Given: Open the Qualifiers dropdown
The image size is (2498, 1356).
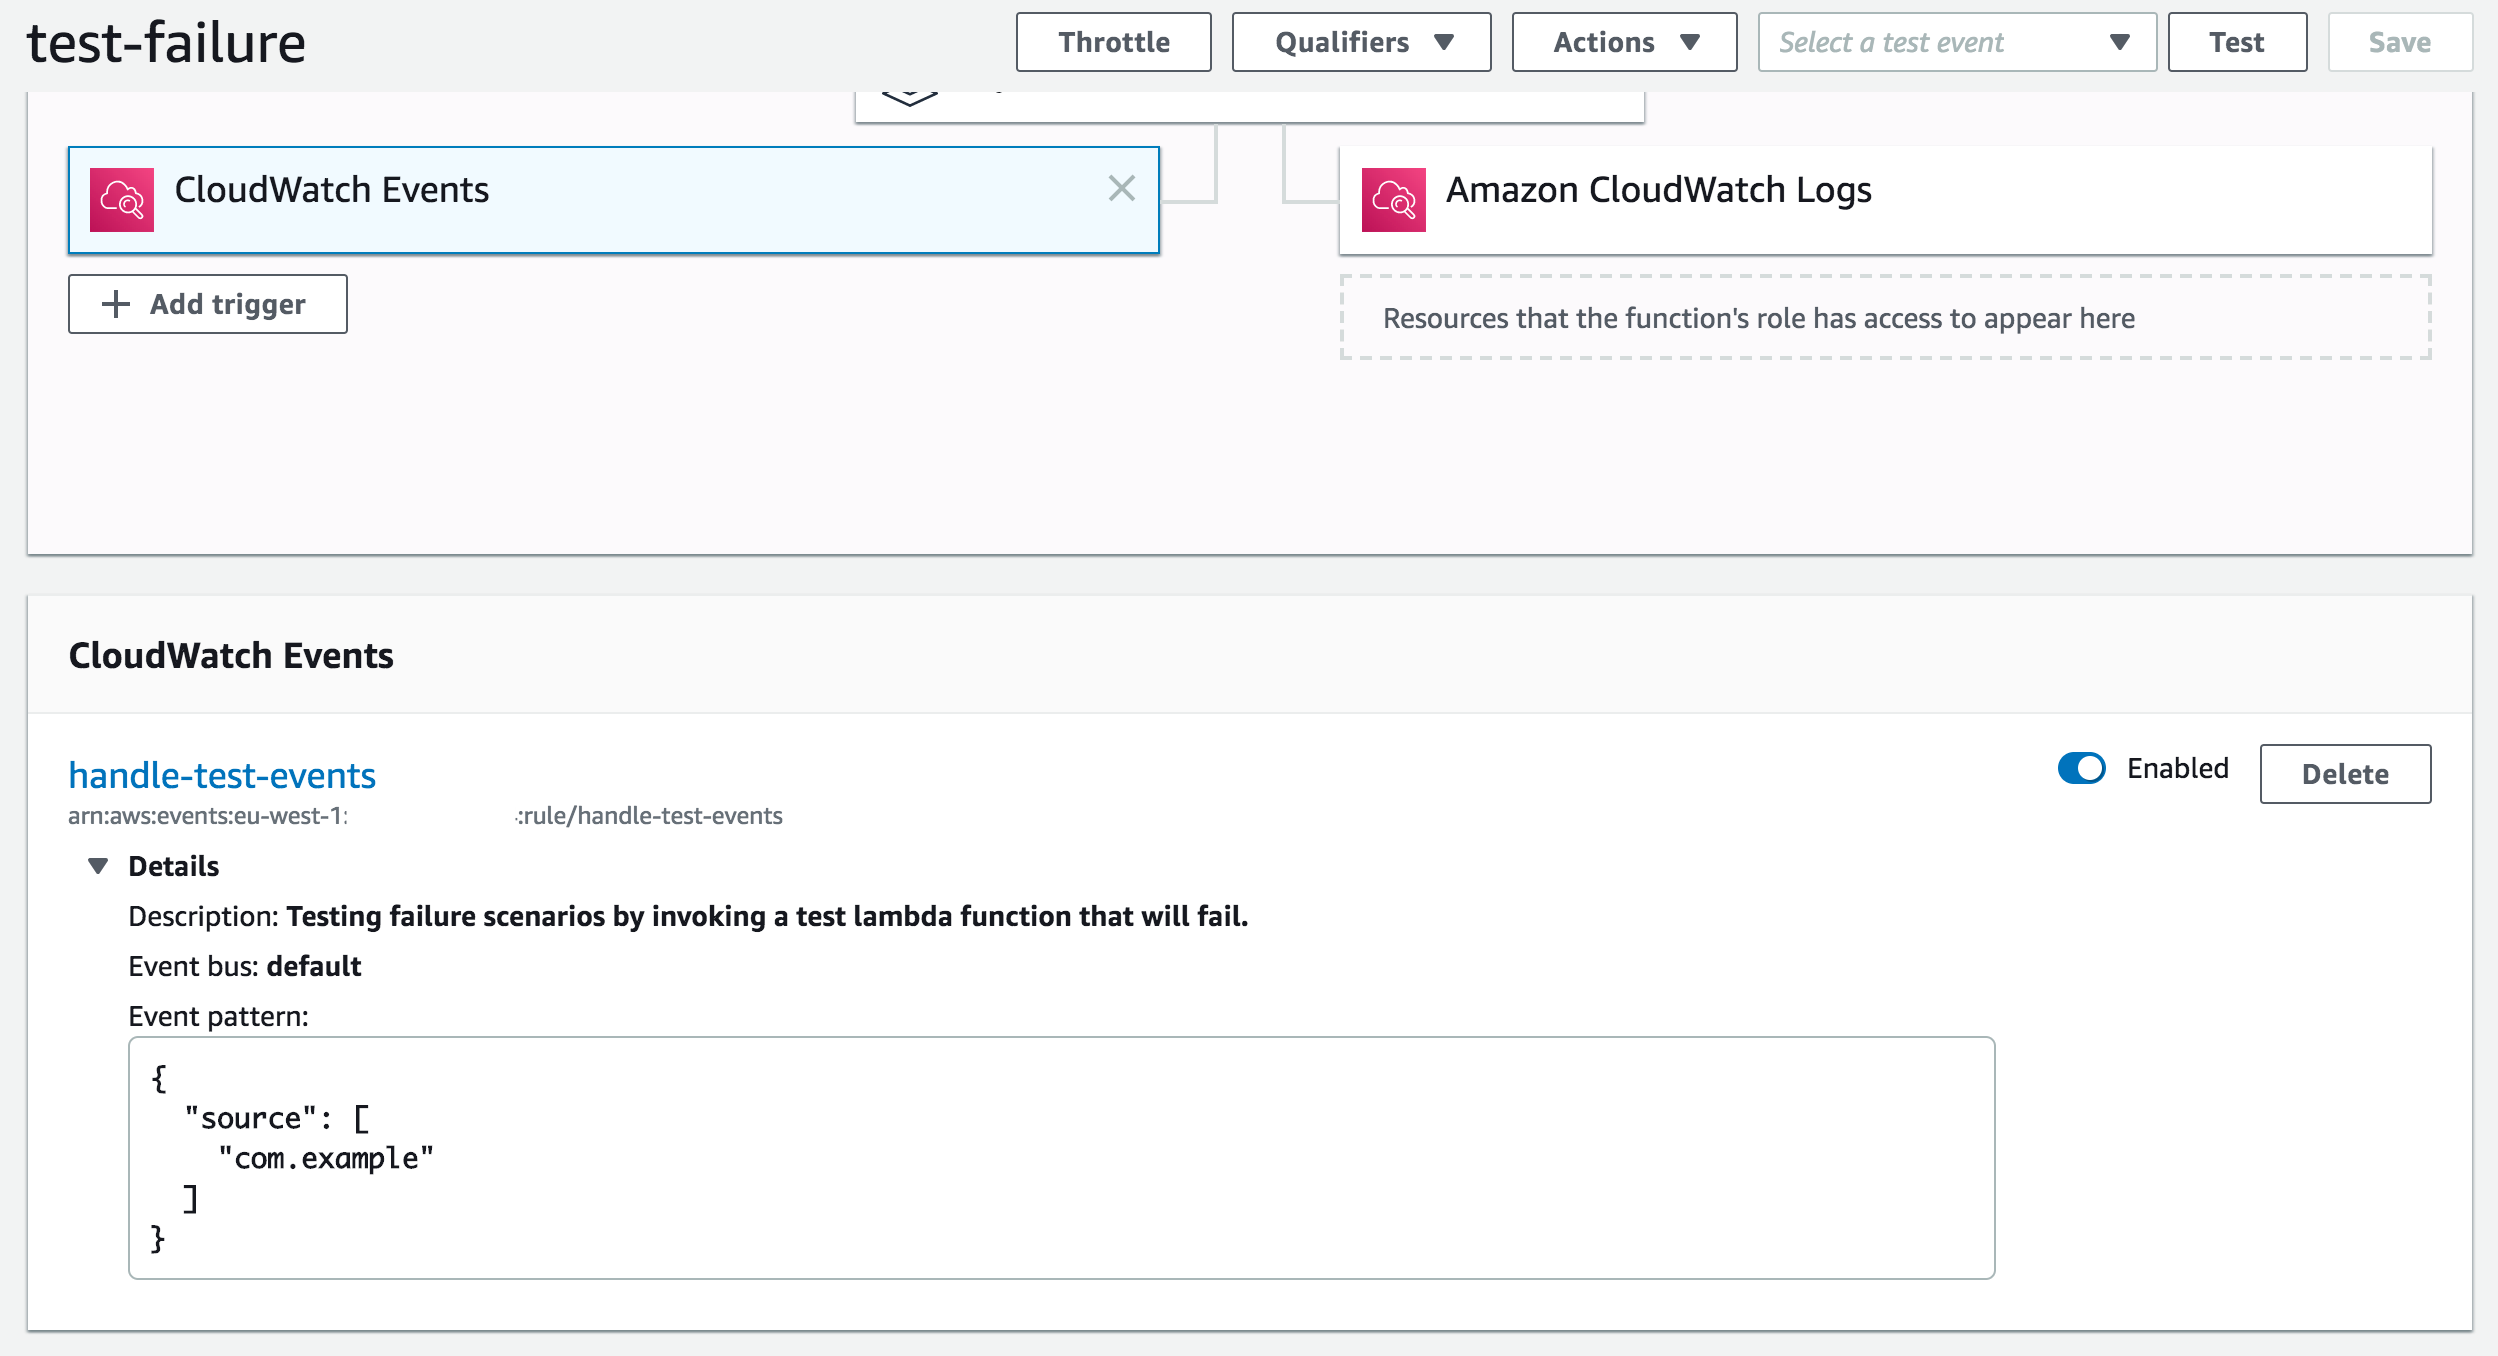Looking at the screenshot, I should click(1361, 42).
